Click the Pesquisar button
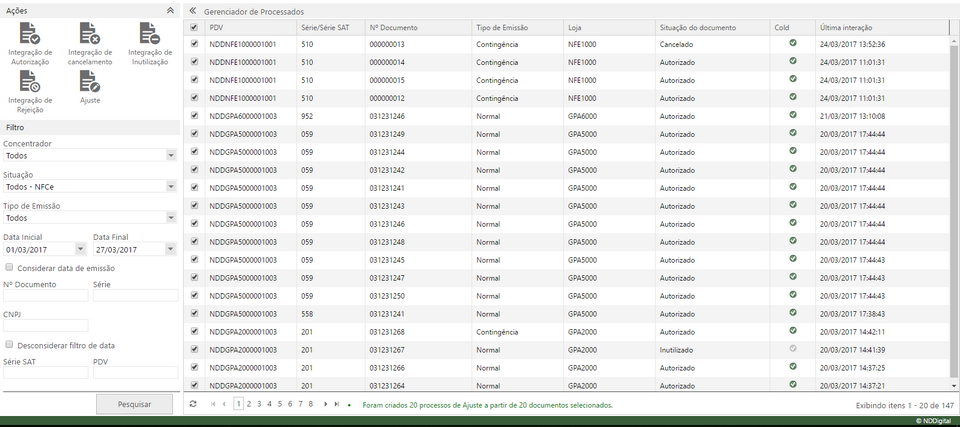 coord(134,404)
